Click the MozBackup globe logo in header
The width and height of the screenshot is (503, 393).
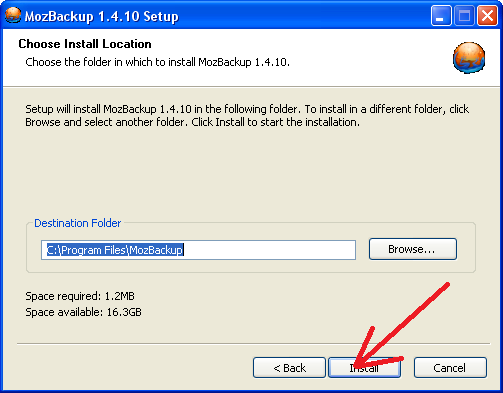coord(469,58)
